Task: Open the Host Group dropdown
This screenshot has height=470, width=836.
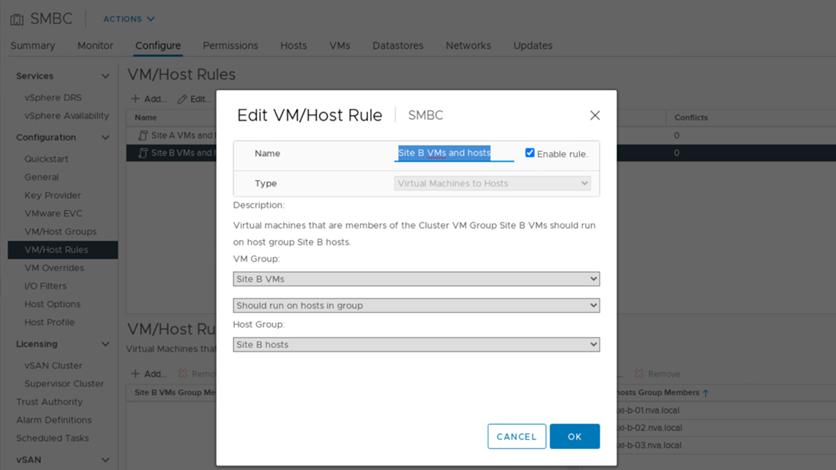Action: point(416,345)
